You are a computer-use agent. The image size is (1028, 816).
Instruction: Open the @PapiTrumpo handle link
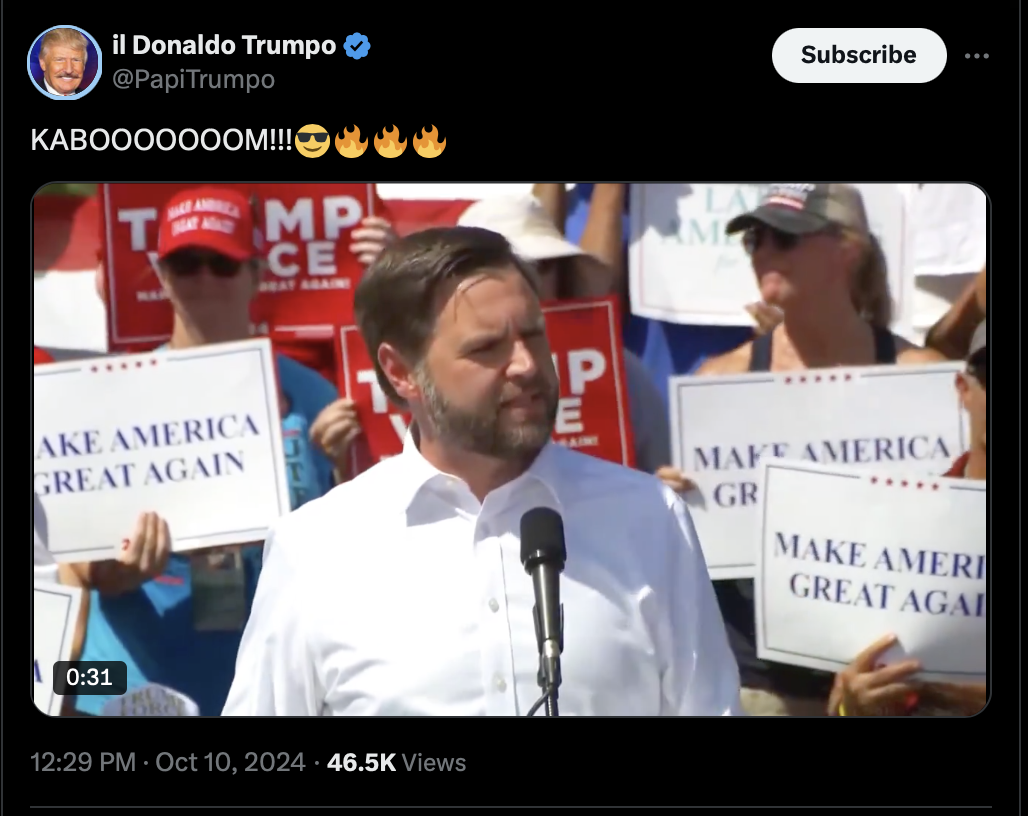(193, 79)
